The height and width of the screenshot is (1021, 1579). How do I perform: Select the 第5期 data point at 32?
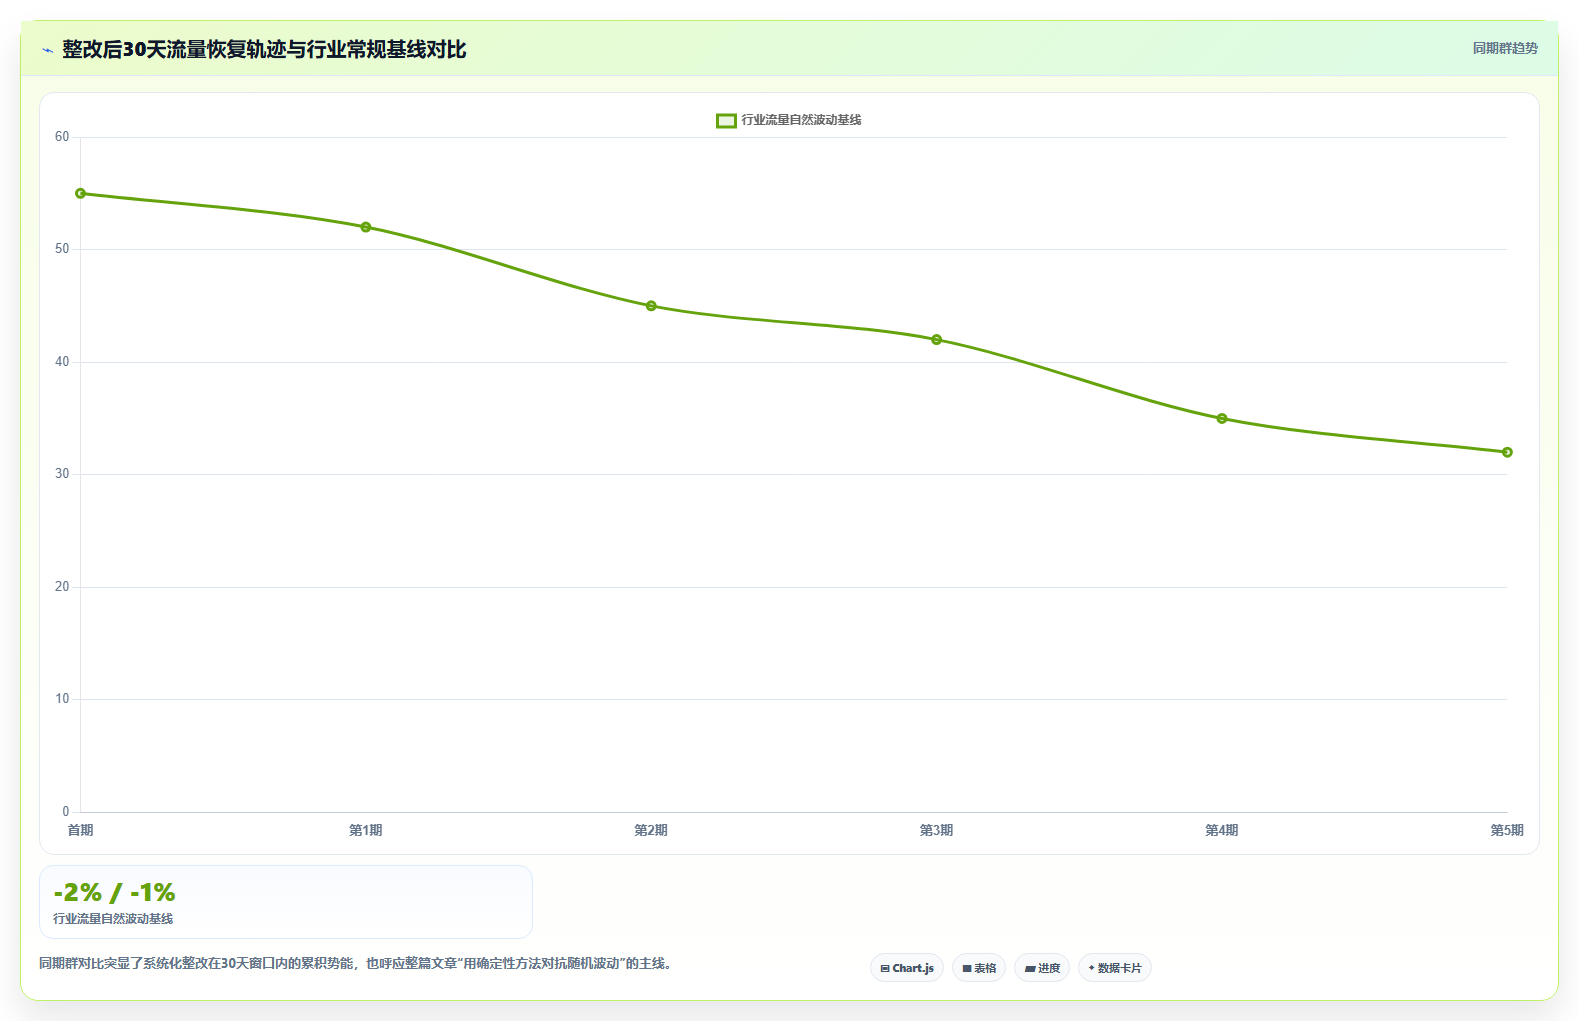[1507, 452]
